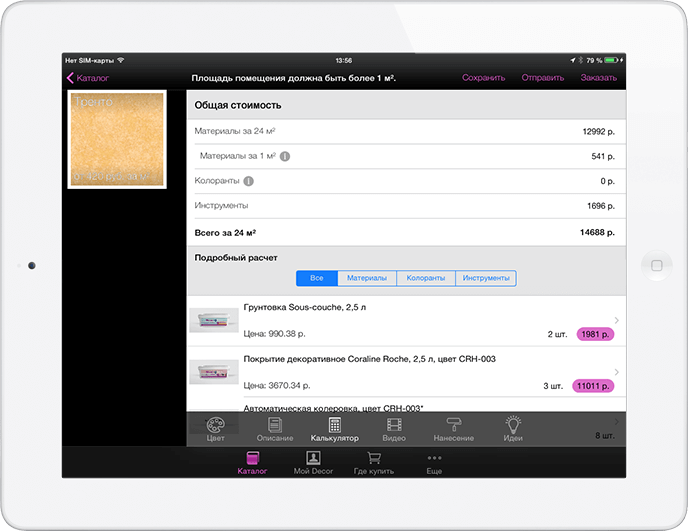Viewport: 688px width, 531px height.
Task: Switch filter to Инструменты segment
Action: coord(486,278)
